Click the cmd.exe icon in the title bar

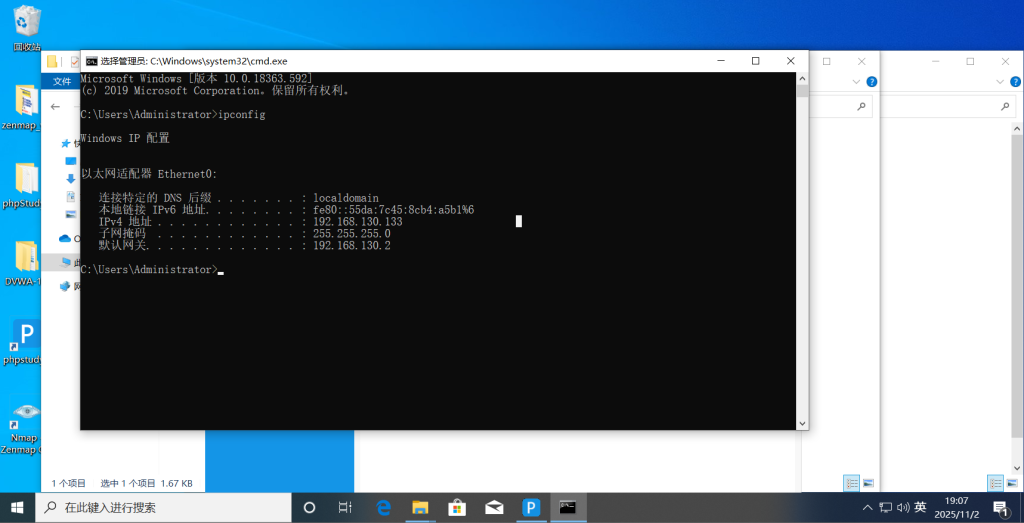click(x=91, y=61)
